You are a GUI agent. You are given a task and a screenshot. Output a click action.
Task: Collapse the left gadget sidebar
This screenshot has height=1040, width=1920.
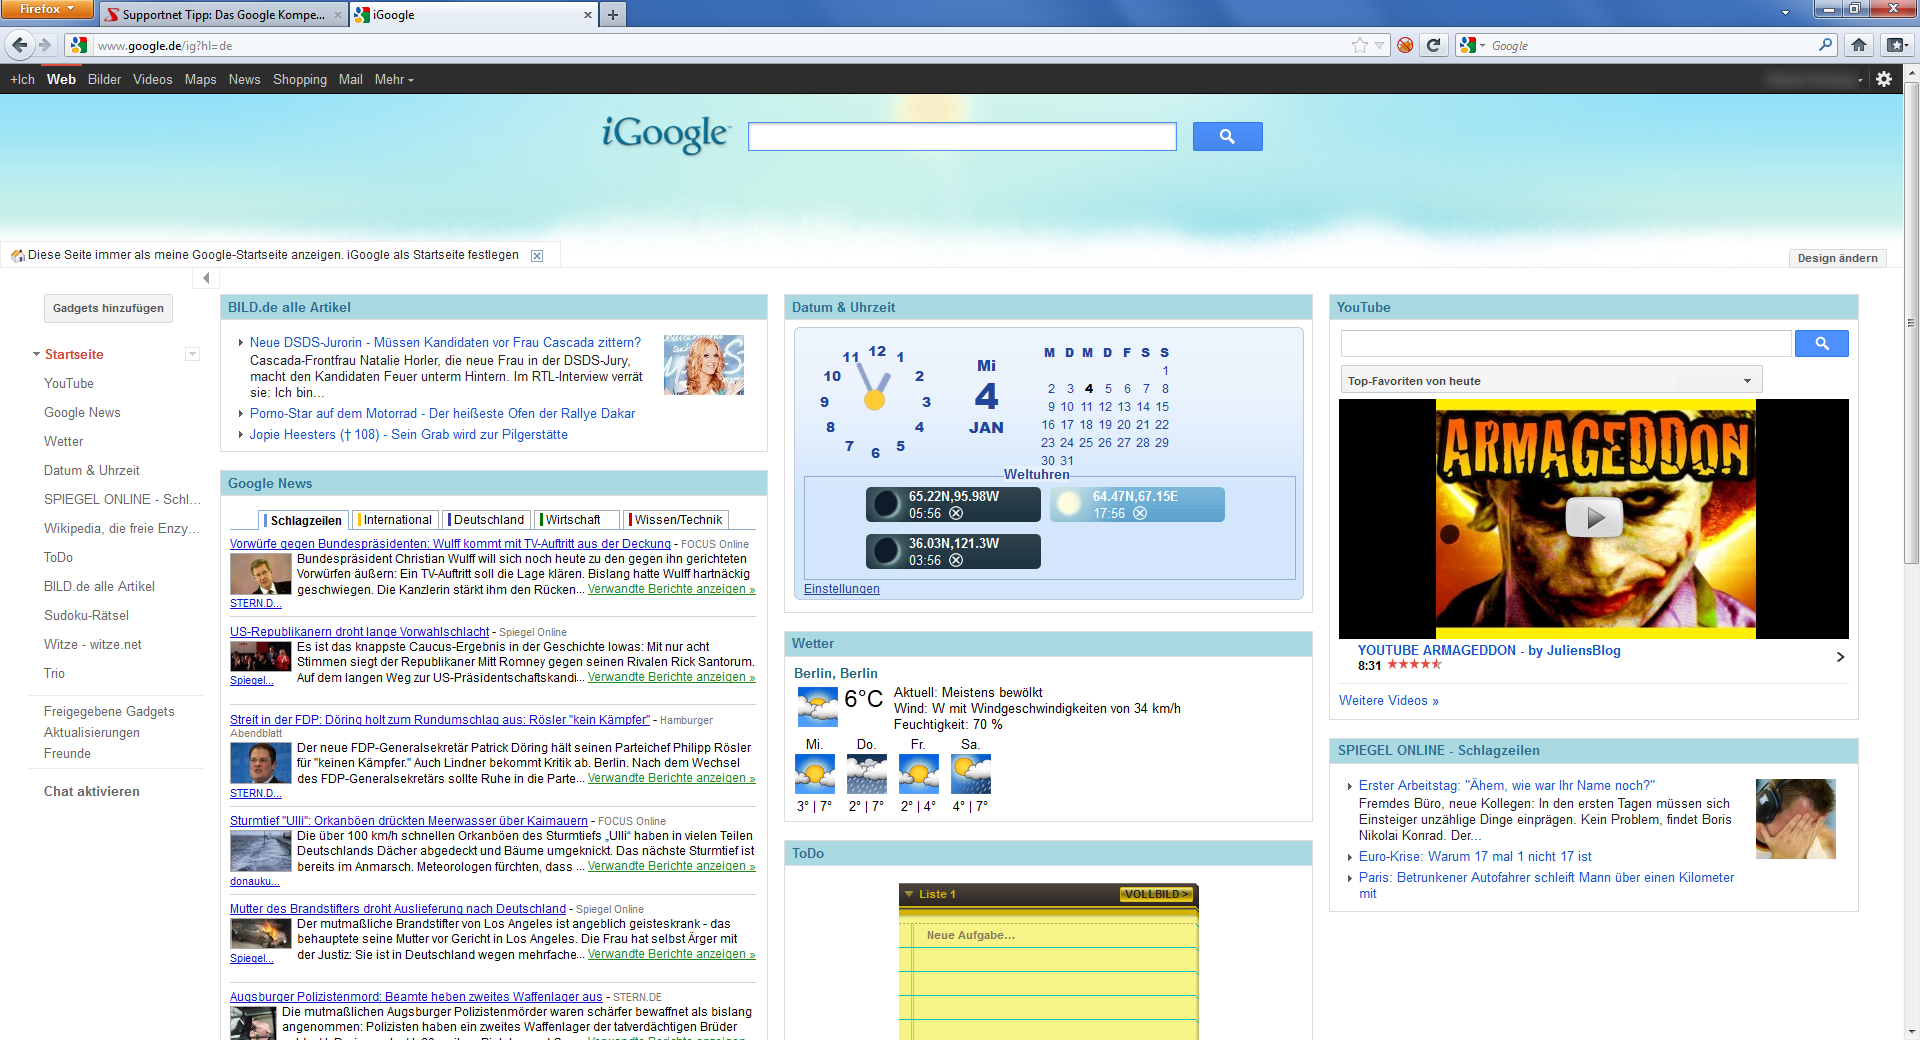coord(205,279)
